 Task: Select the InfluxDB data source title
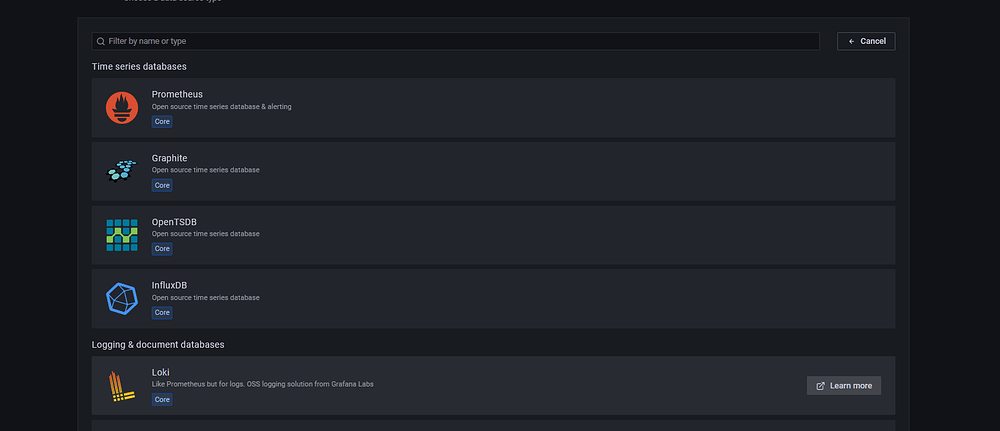click(x=171, y=285)
